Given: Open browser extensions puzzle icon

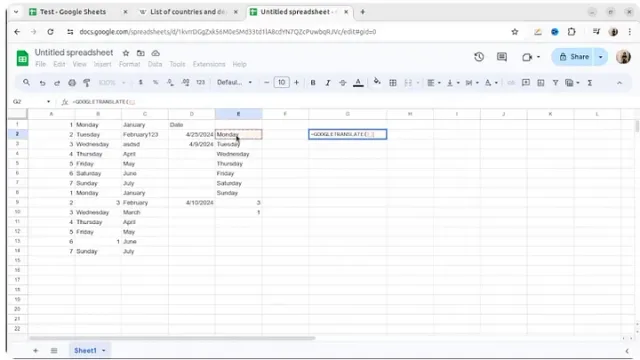Looking at the screenshot, I should pos(571,31).
